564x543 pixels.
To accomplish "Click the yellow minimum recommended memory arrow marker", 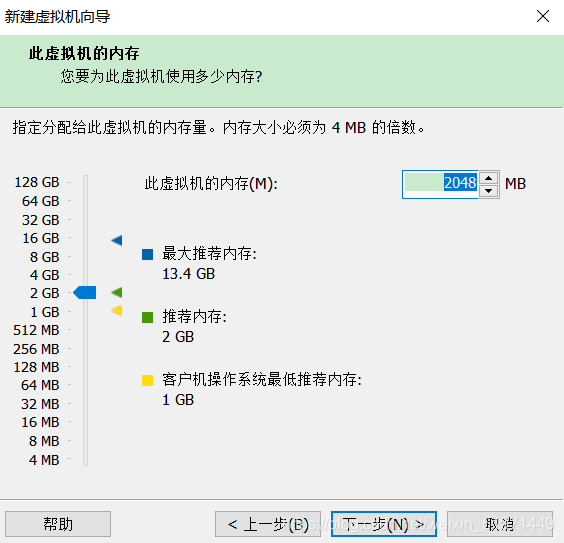I will (x=117, y=310).
